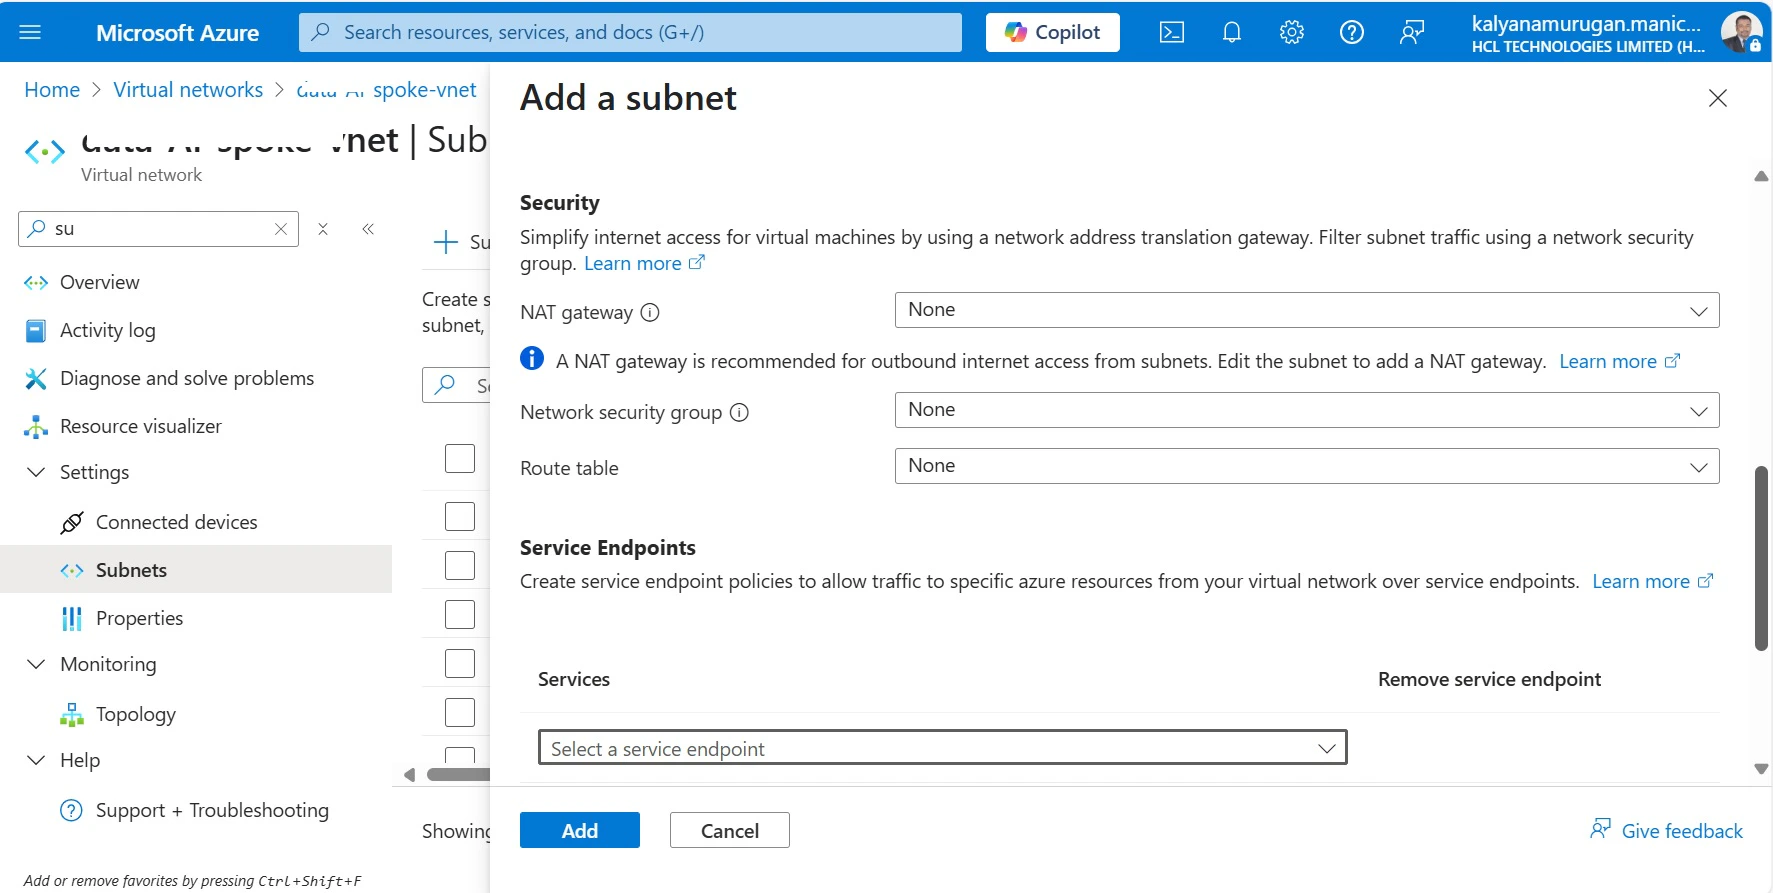
Task: Open Properties menu item
Action: pos(140,618)
